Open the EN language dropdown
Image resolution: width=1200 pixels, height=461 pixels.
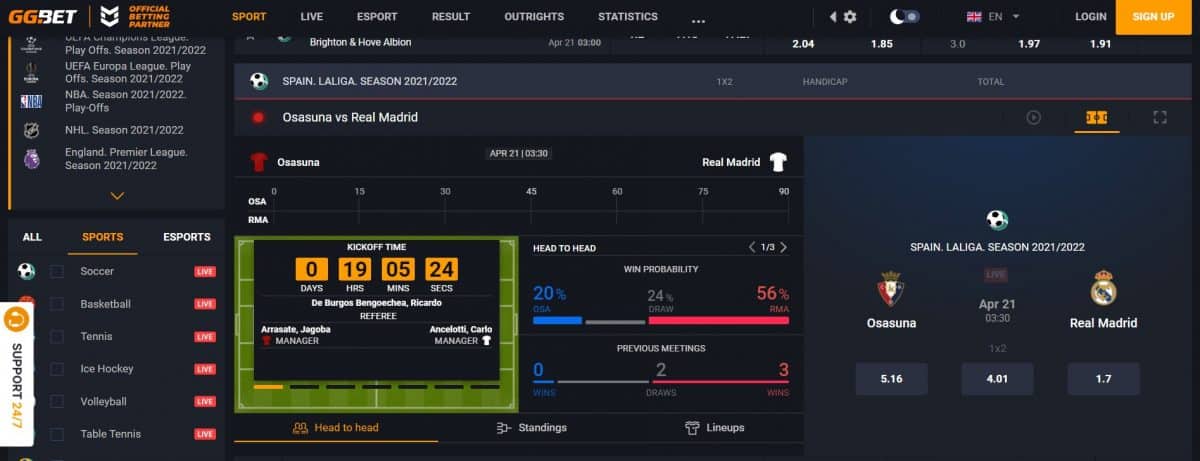(993, 17)
